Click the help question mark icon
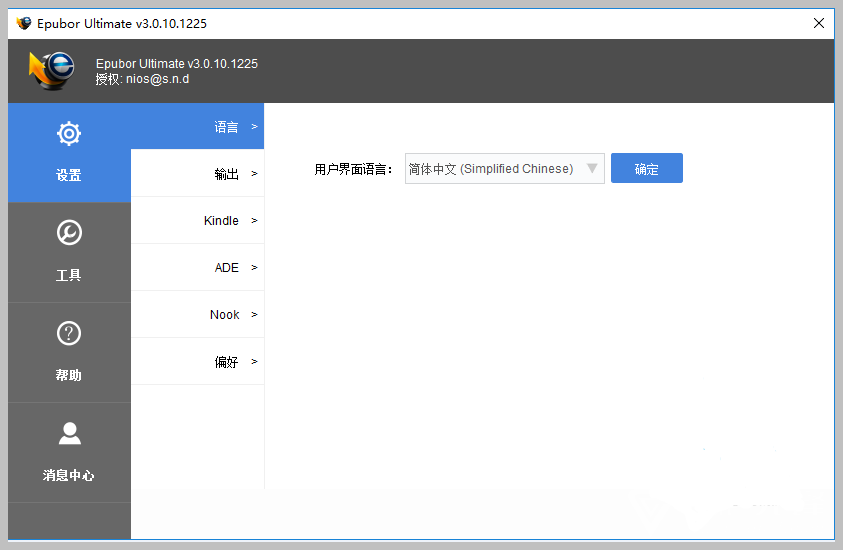 coord(69,333)
